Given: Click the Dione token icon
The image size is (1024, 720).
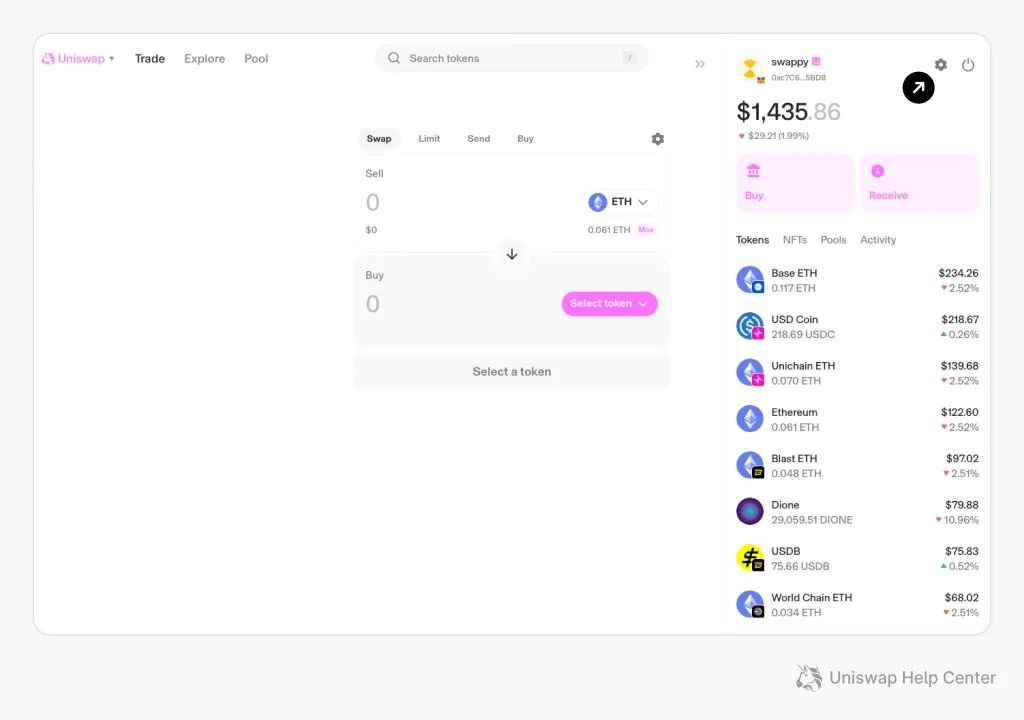Looking at the screenshot, I should (x=750, y=512).
